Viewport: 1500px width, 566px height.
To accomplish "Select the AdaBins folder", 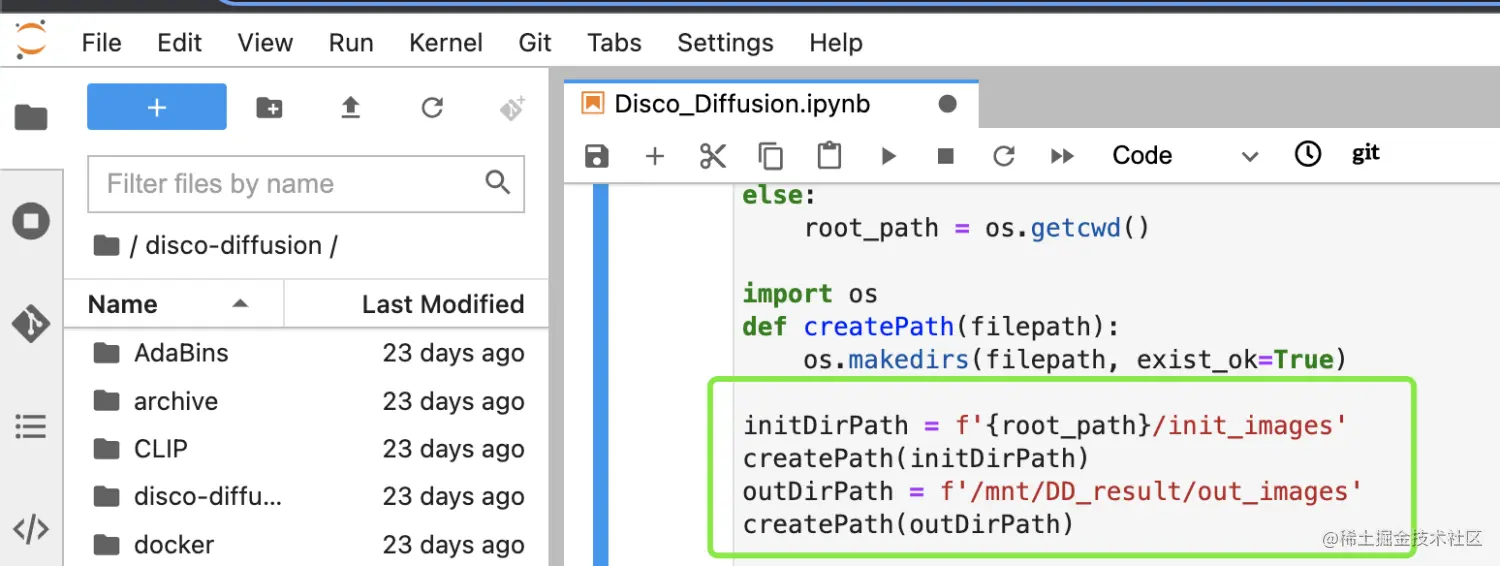I will (306, 353).
